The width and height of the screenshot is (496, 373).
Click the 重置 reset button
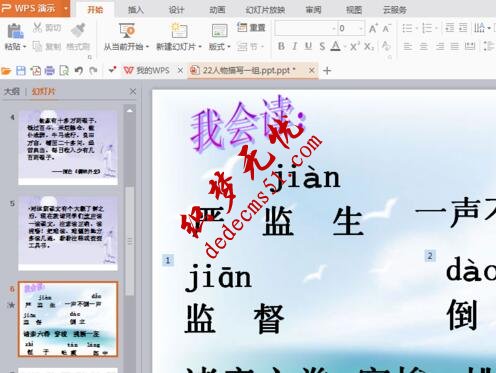251,27
